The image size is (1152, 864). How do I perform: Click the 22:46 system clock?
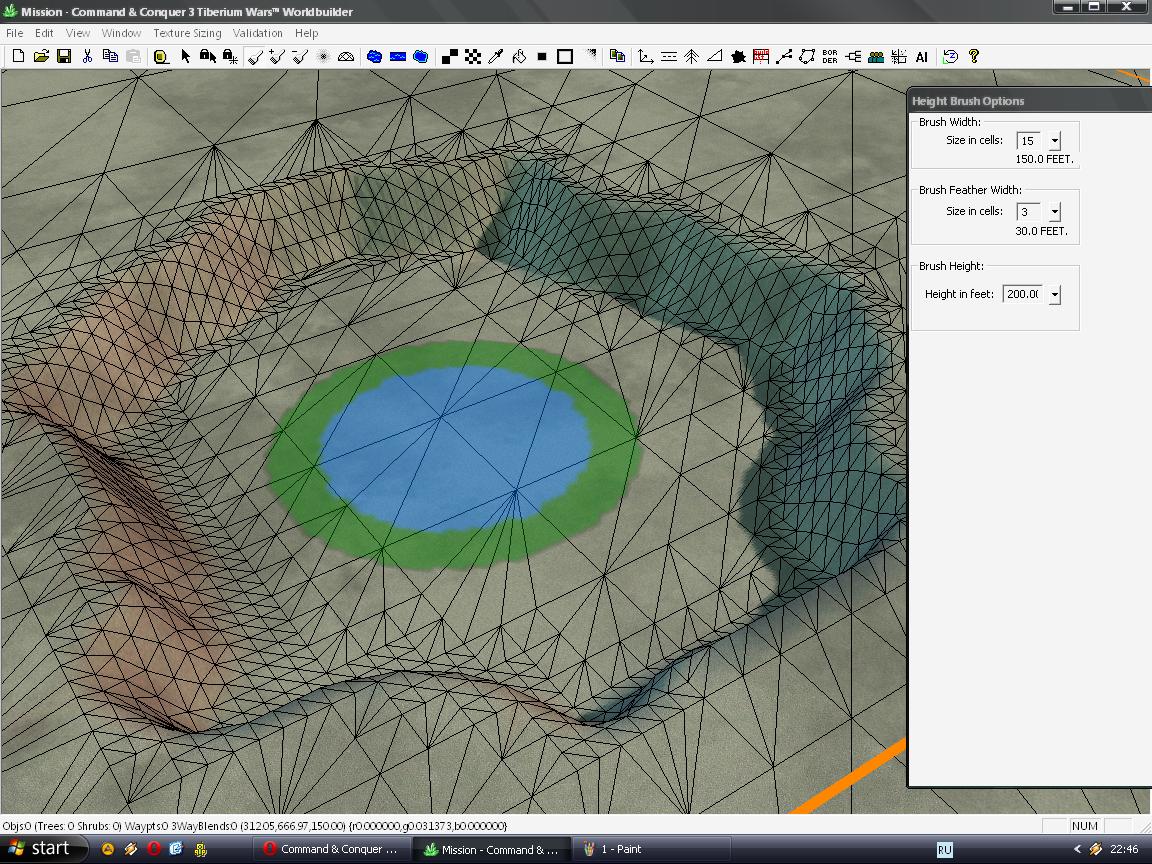pyautogui.click(x=1124, y=849)
